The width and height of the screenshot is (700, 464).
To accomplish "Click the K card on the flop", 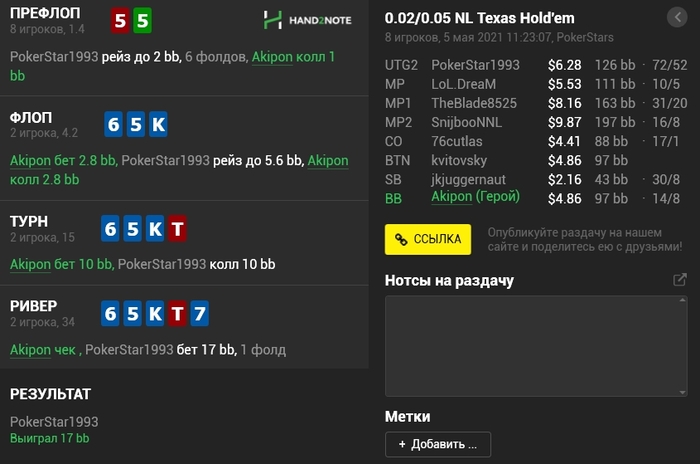I will pos(158,124).
